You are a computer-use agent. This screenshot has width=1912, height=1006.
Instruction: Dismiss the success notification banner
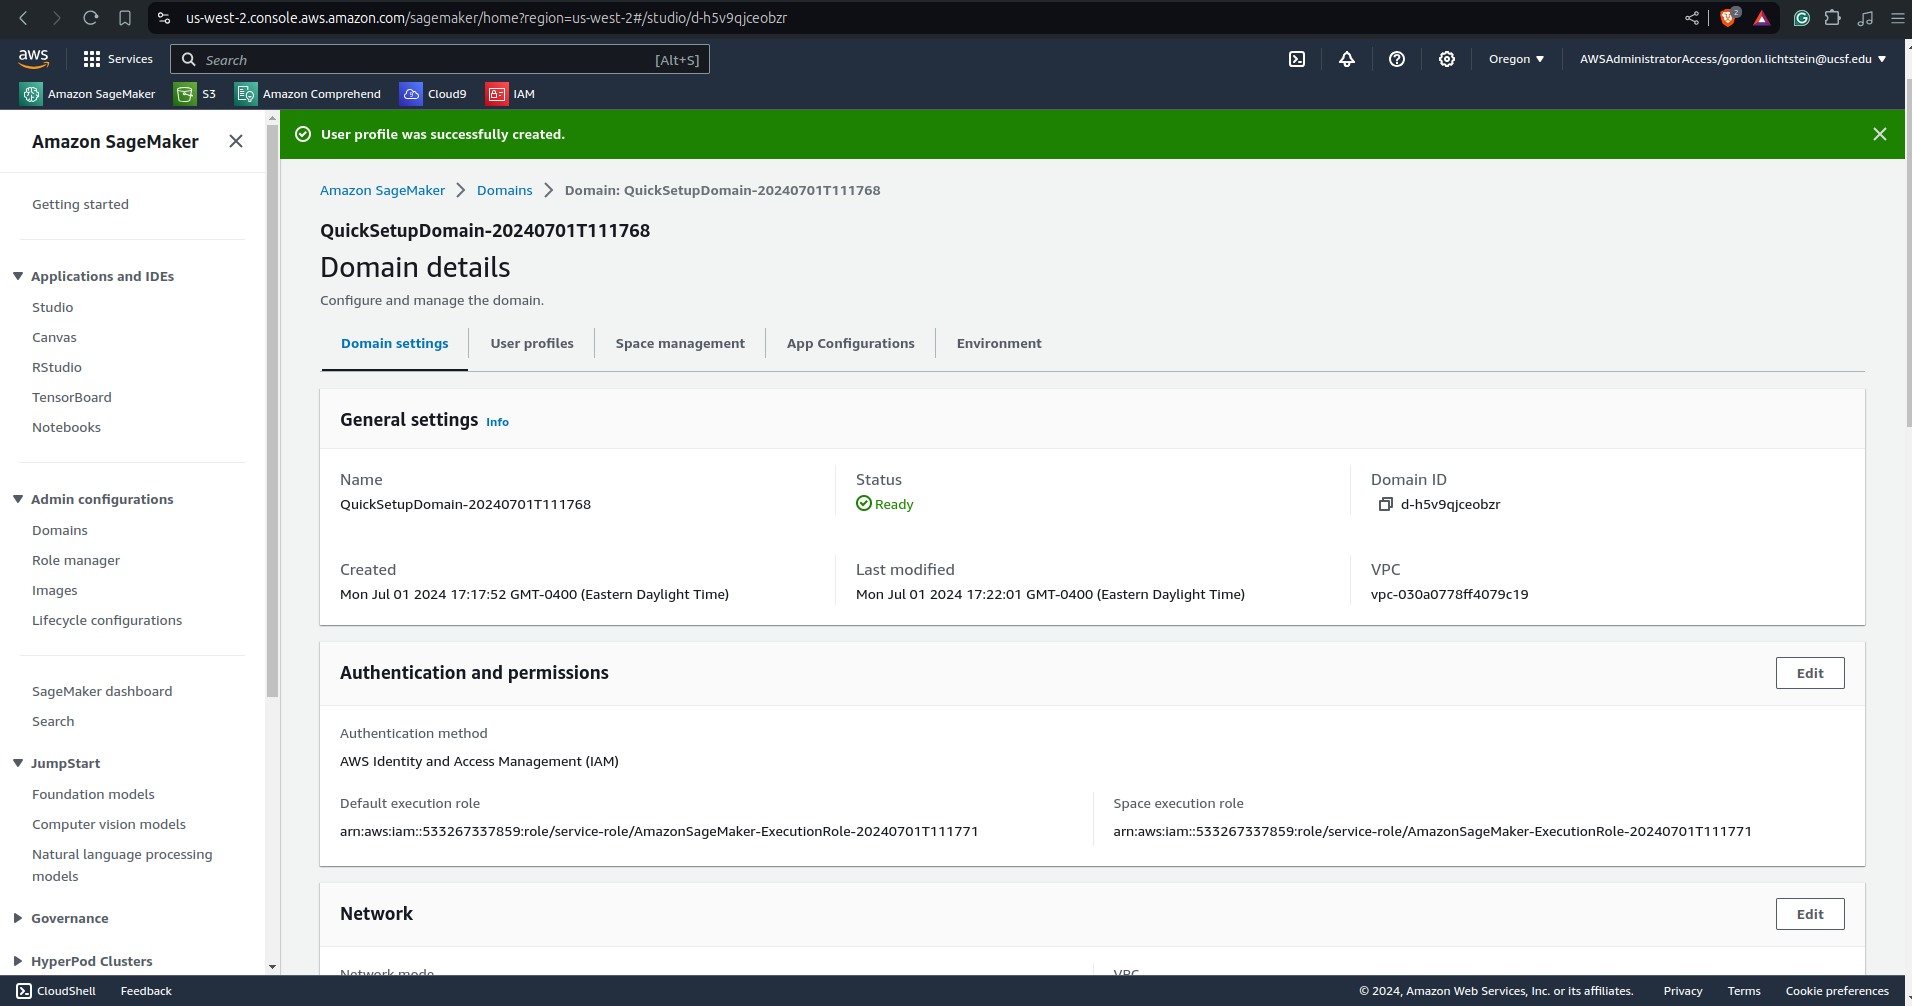click(1880, 134)
